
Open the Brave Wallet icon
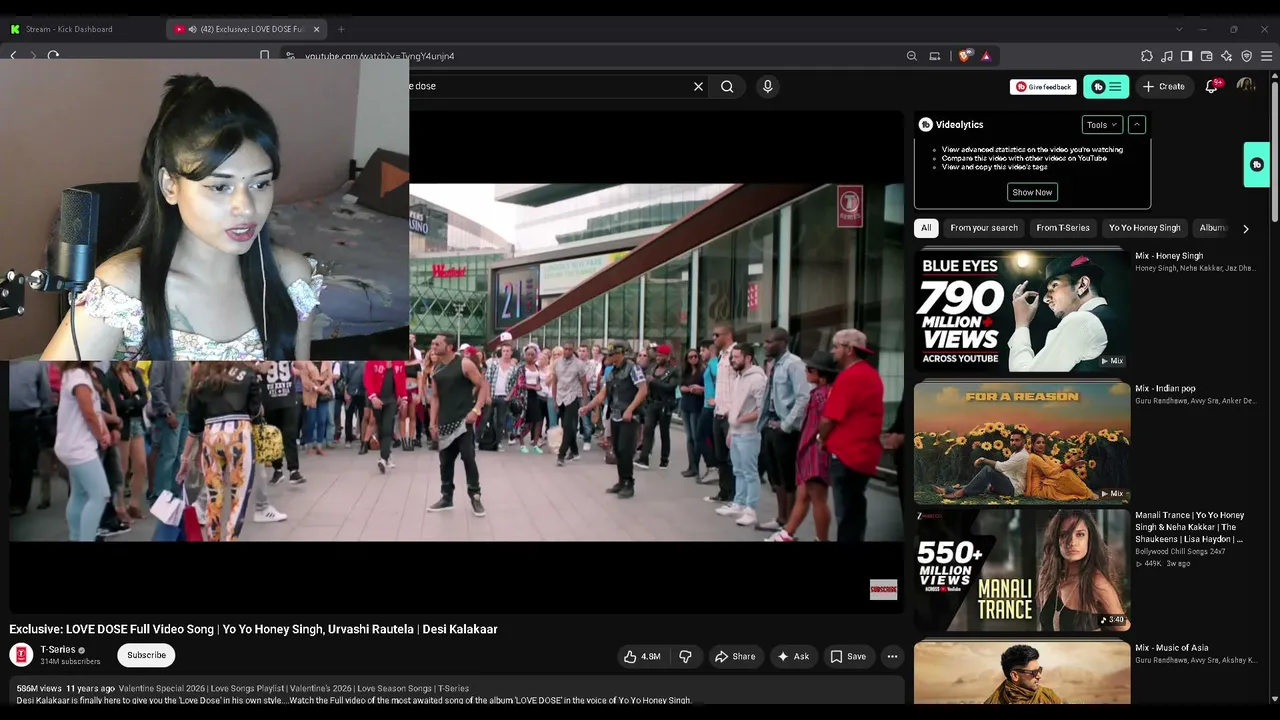(x=1207, y=56)
